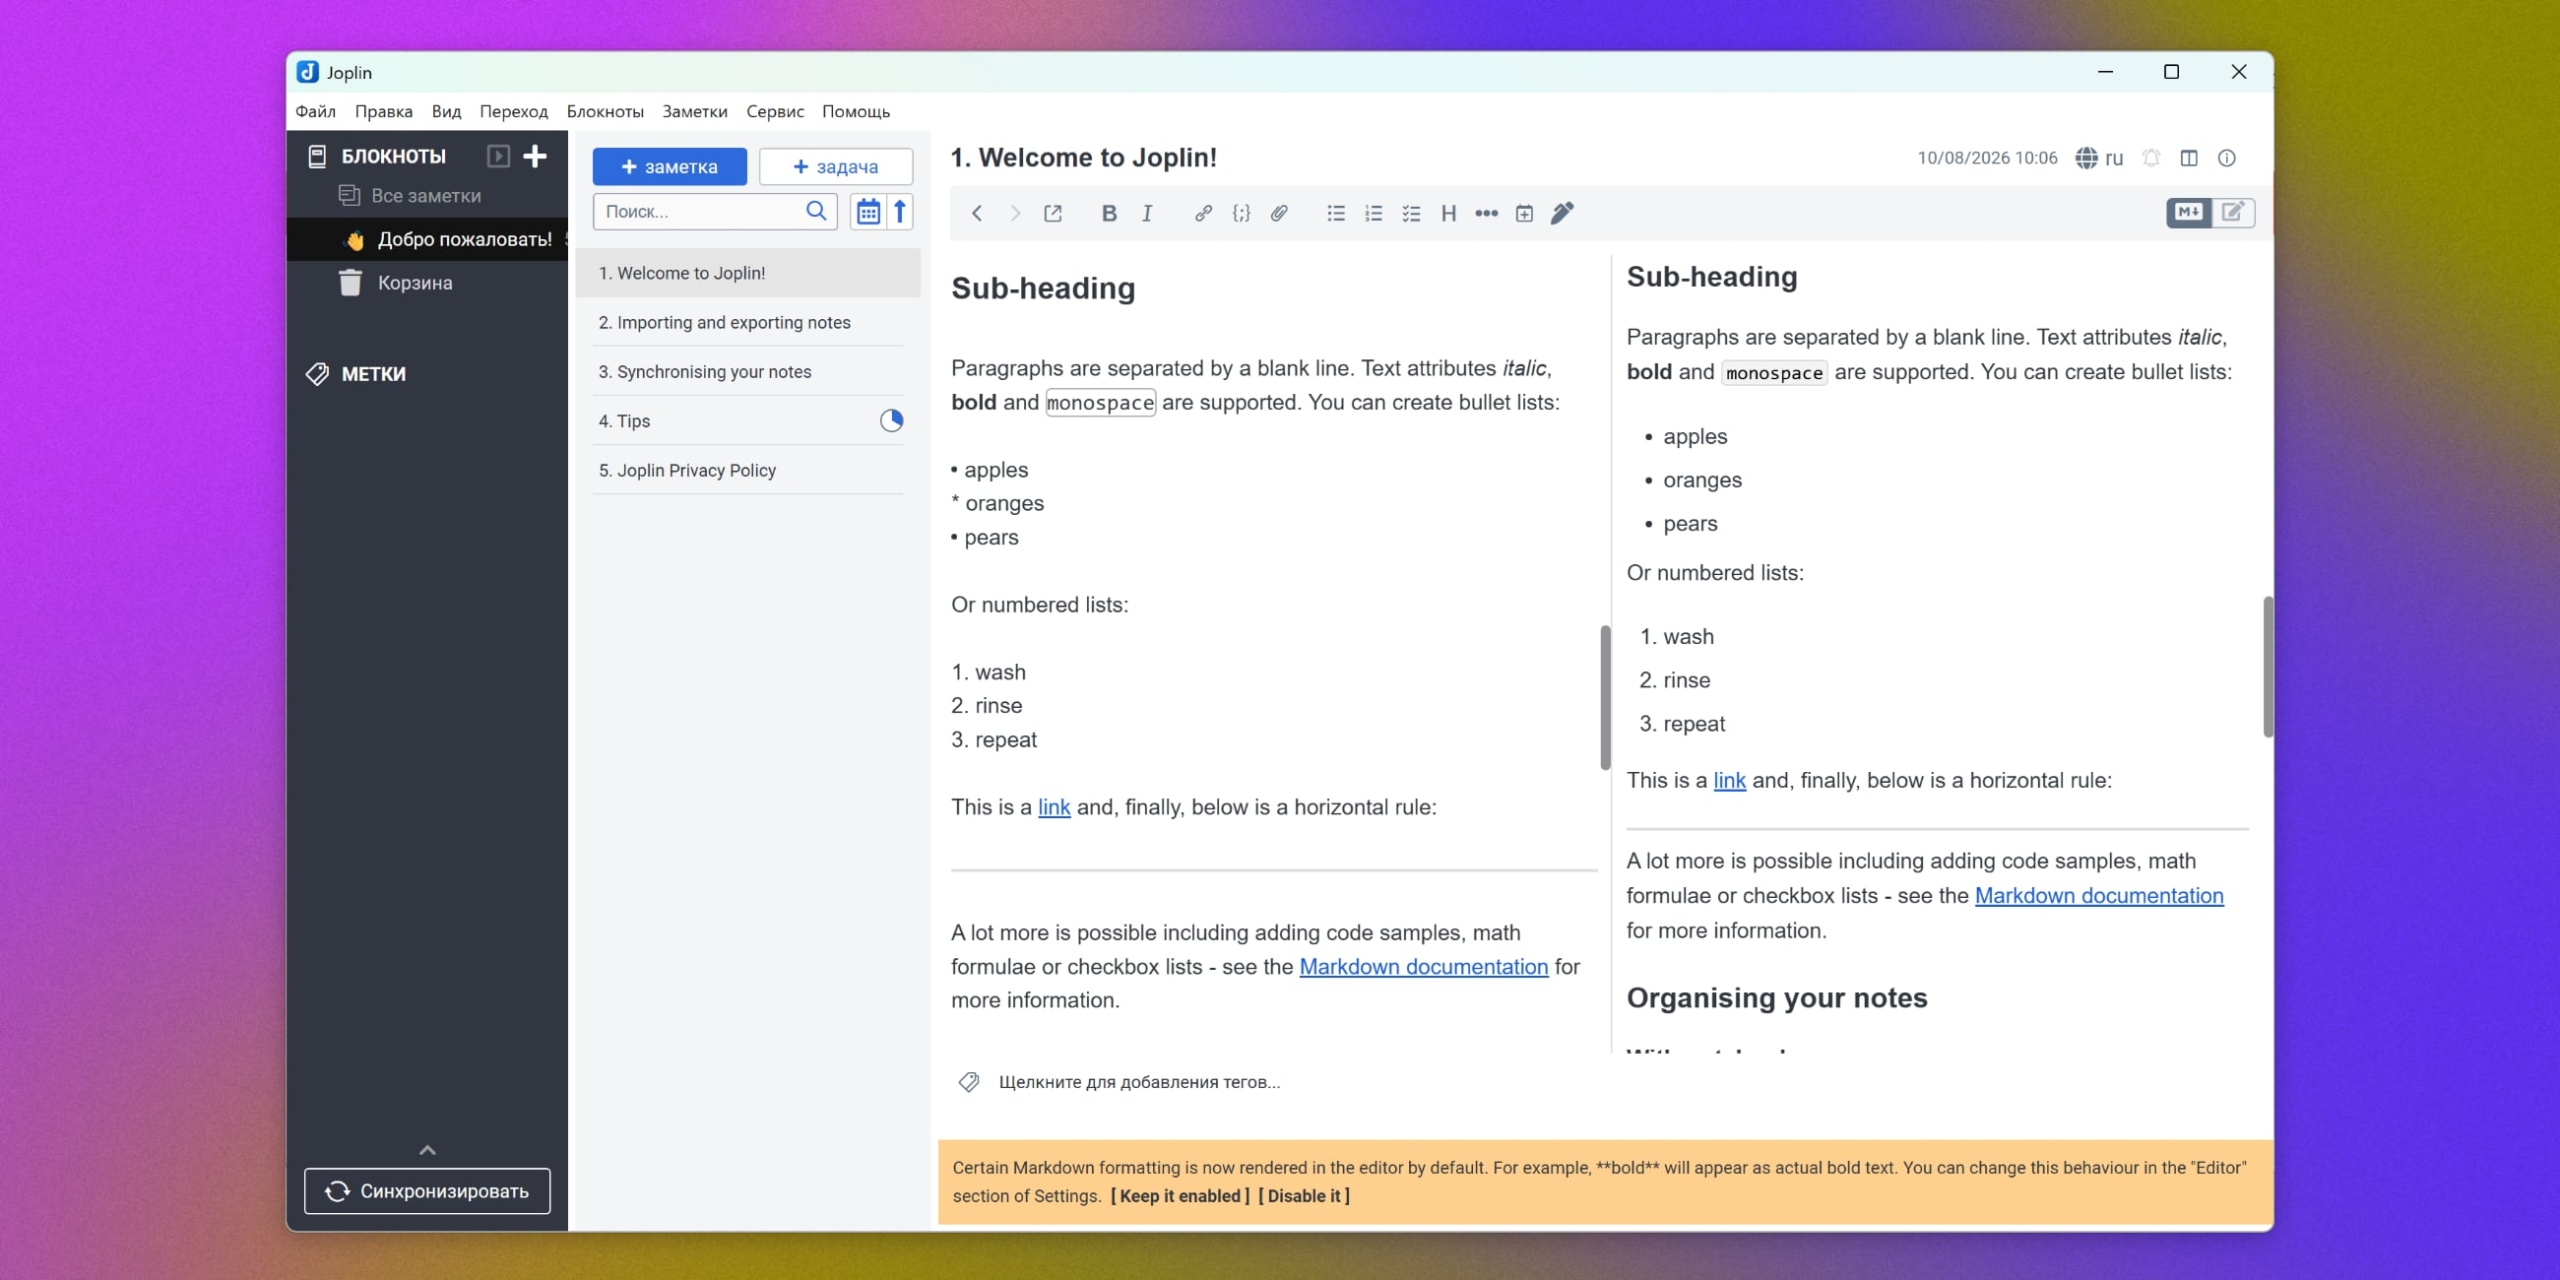Open the Заметки menu
This screenshot has height=1280, width=2560.
[695, 111]
